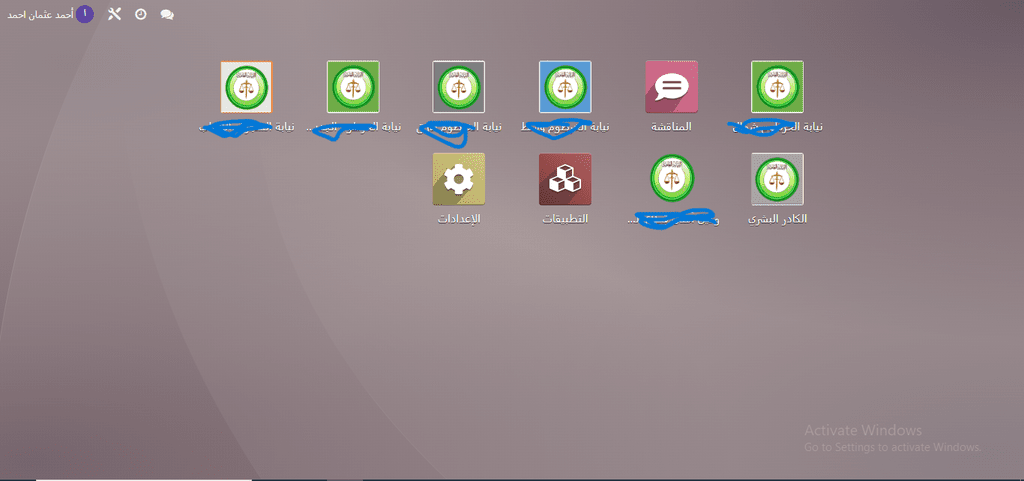Open the الإعدادات settings gear app
Image resolution: width=1024 pixels, height=481 pixels.
coord(458,179)
